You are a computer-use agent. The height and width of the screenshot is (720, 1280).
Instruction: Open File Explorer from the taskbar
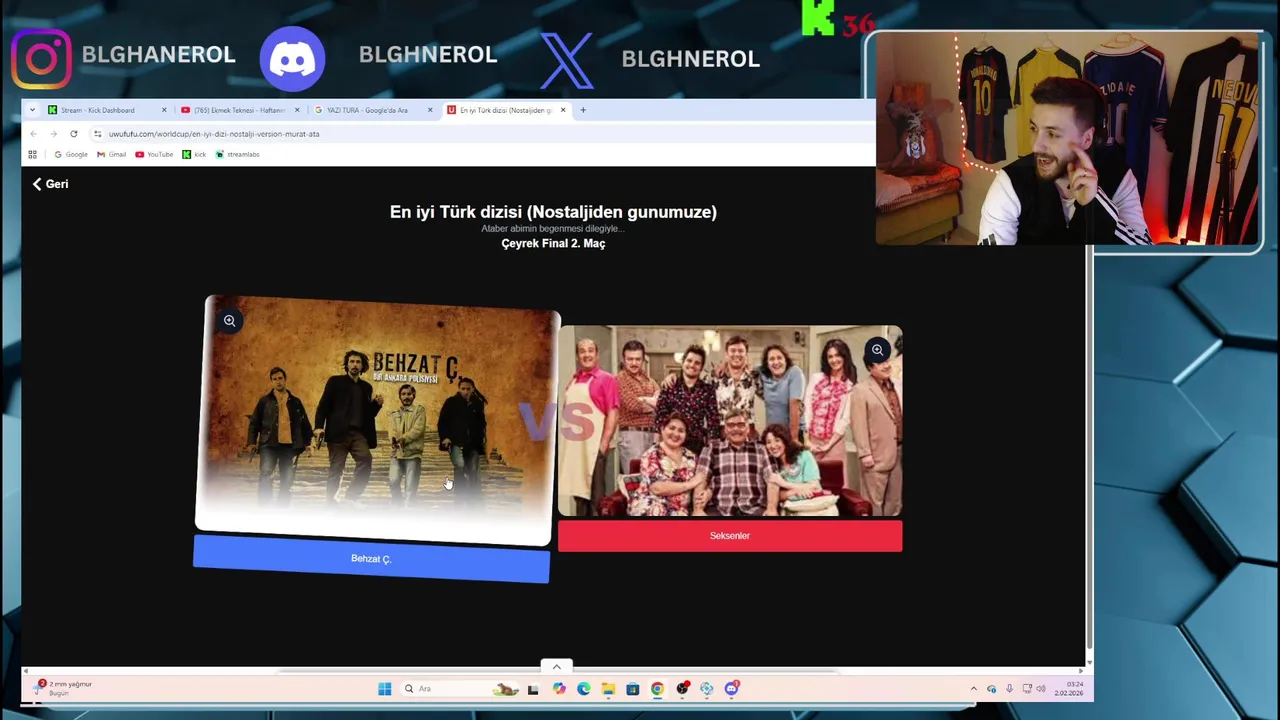point(608,688)
